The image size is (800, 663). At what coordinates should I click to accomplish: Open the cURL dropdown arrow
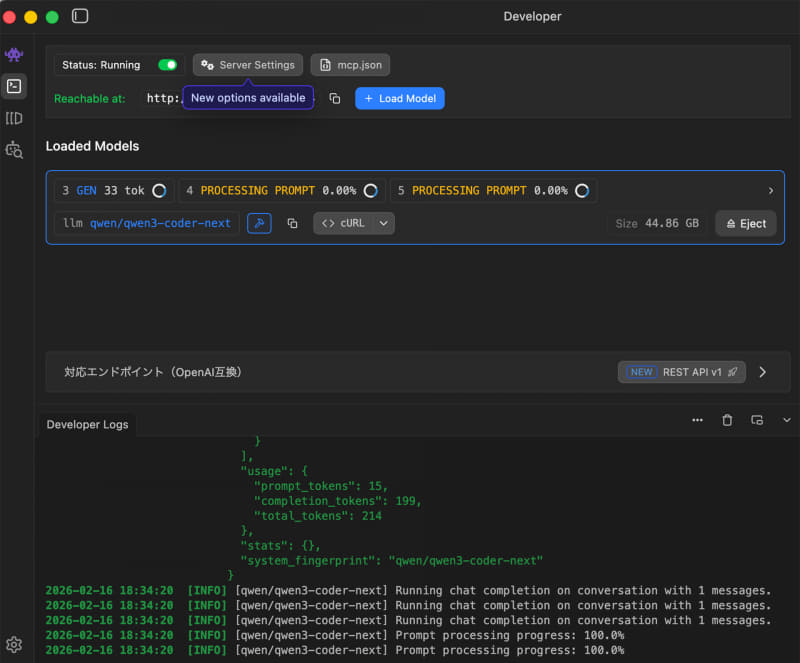384,223
